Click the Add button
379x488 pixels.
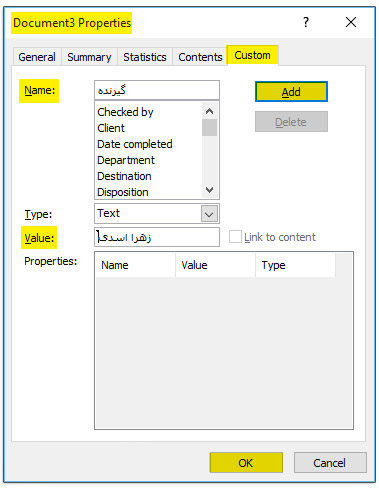[x=291, y=92]
